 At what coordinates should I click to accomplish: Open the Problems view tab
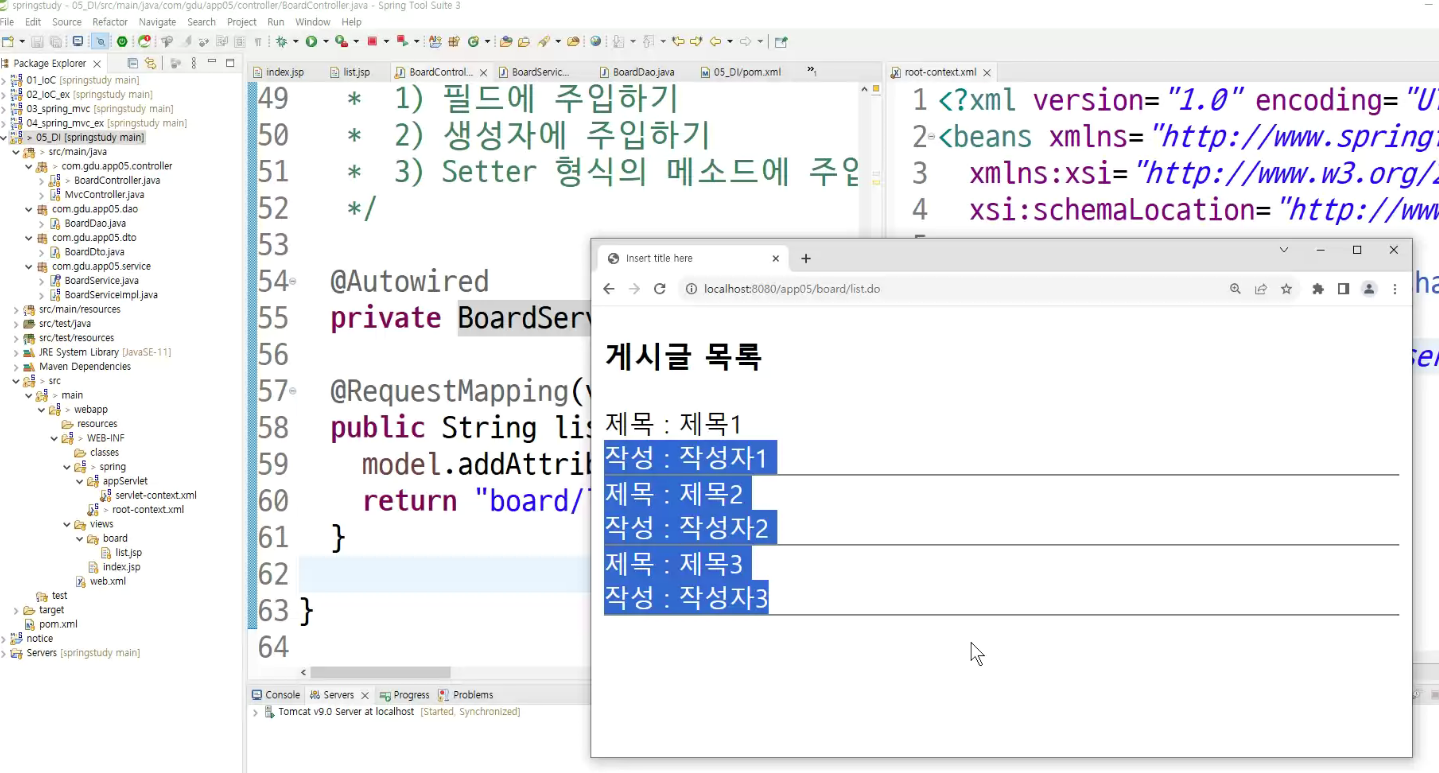(465, 695)
